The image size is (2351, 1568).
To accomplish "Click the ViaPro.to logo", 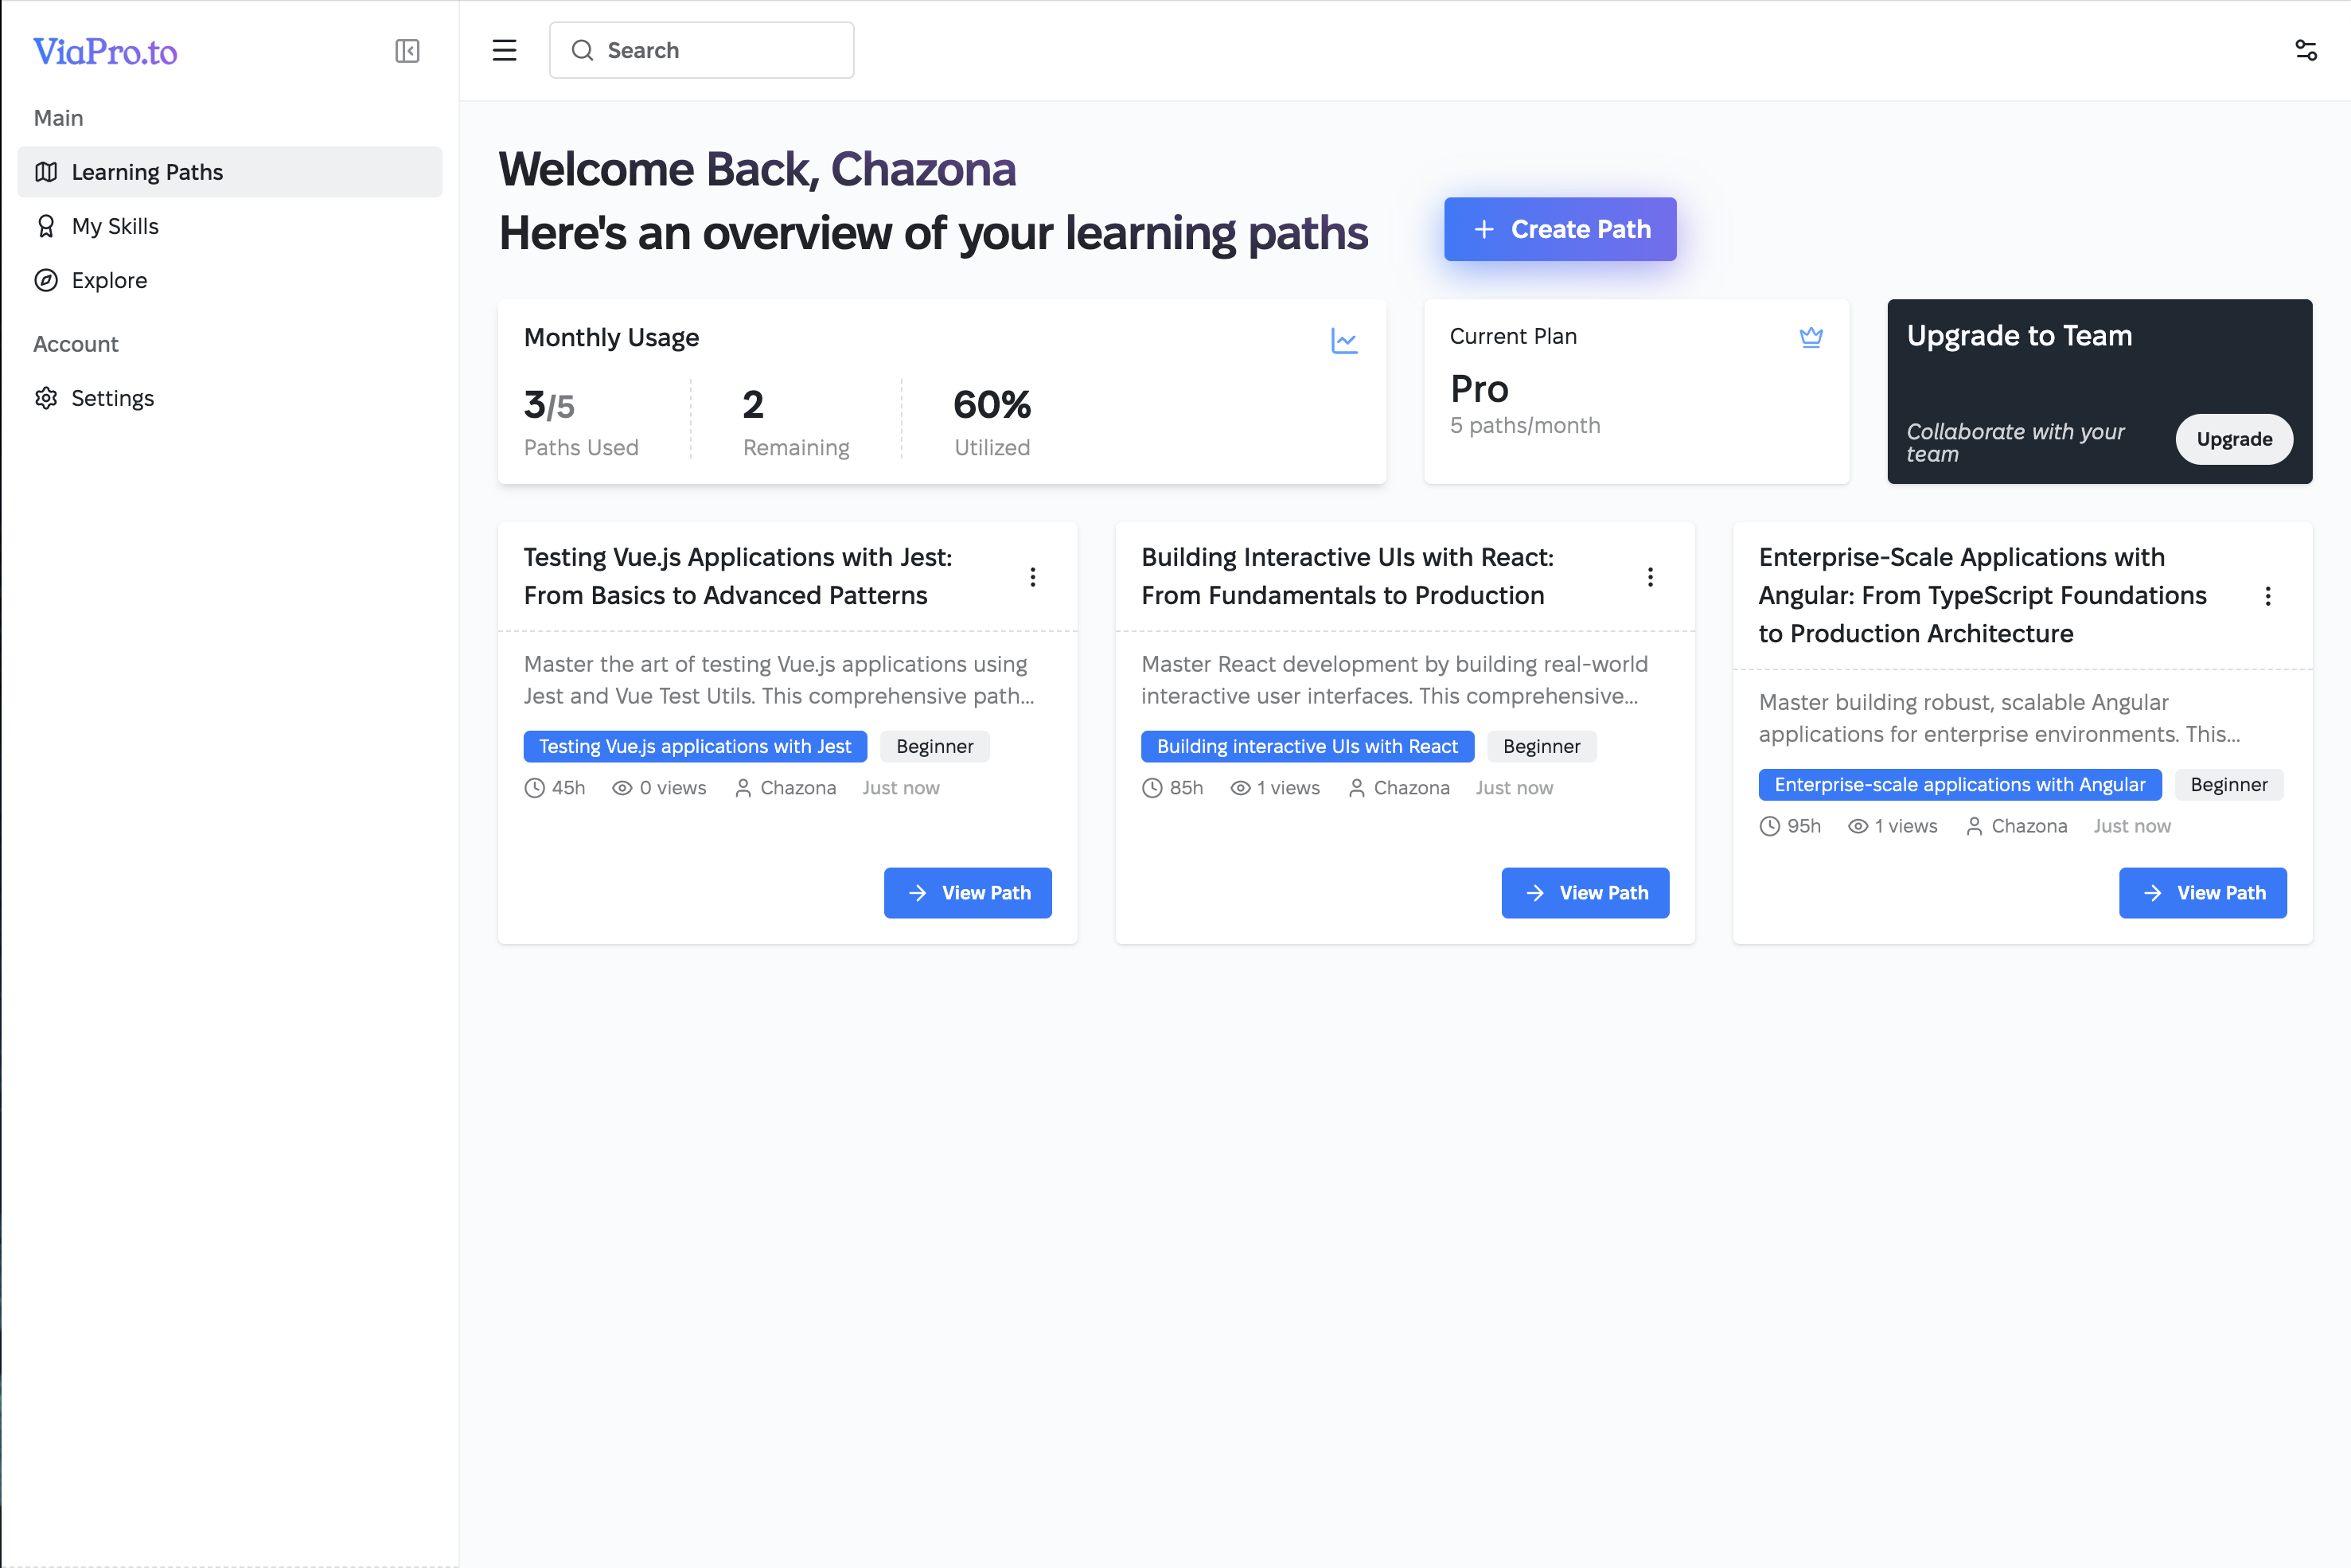I will (105, 51).
